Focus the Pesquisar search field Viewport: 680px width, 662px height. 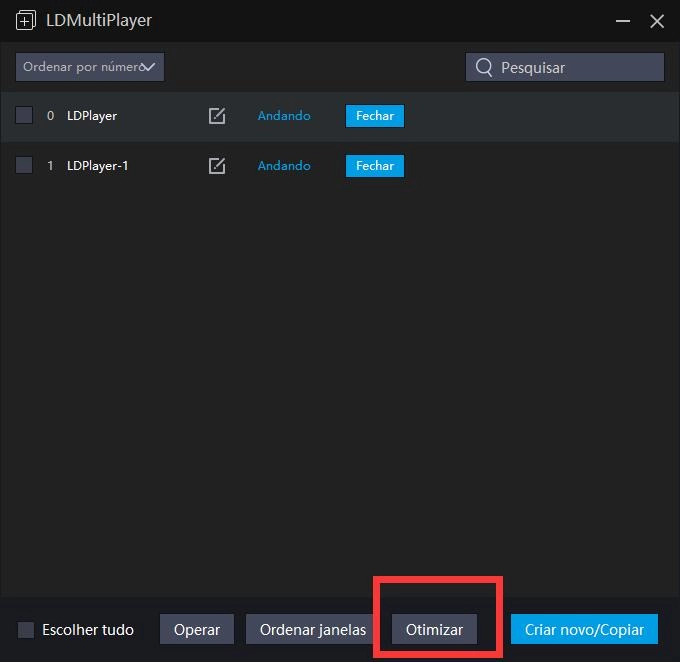(x=575, y=67)
